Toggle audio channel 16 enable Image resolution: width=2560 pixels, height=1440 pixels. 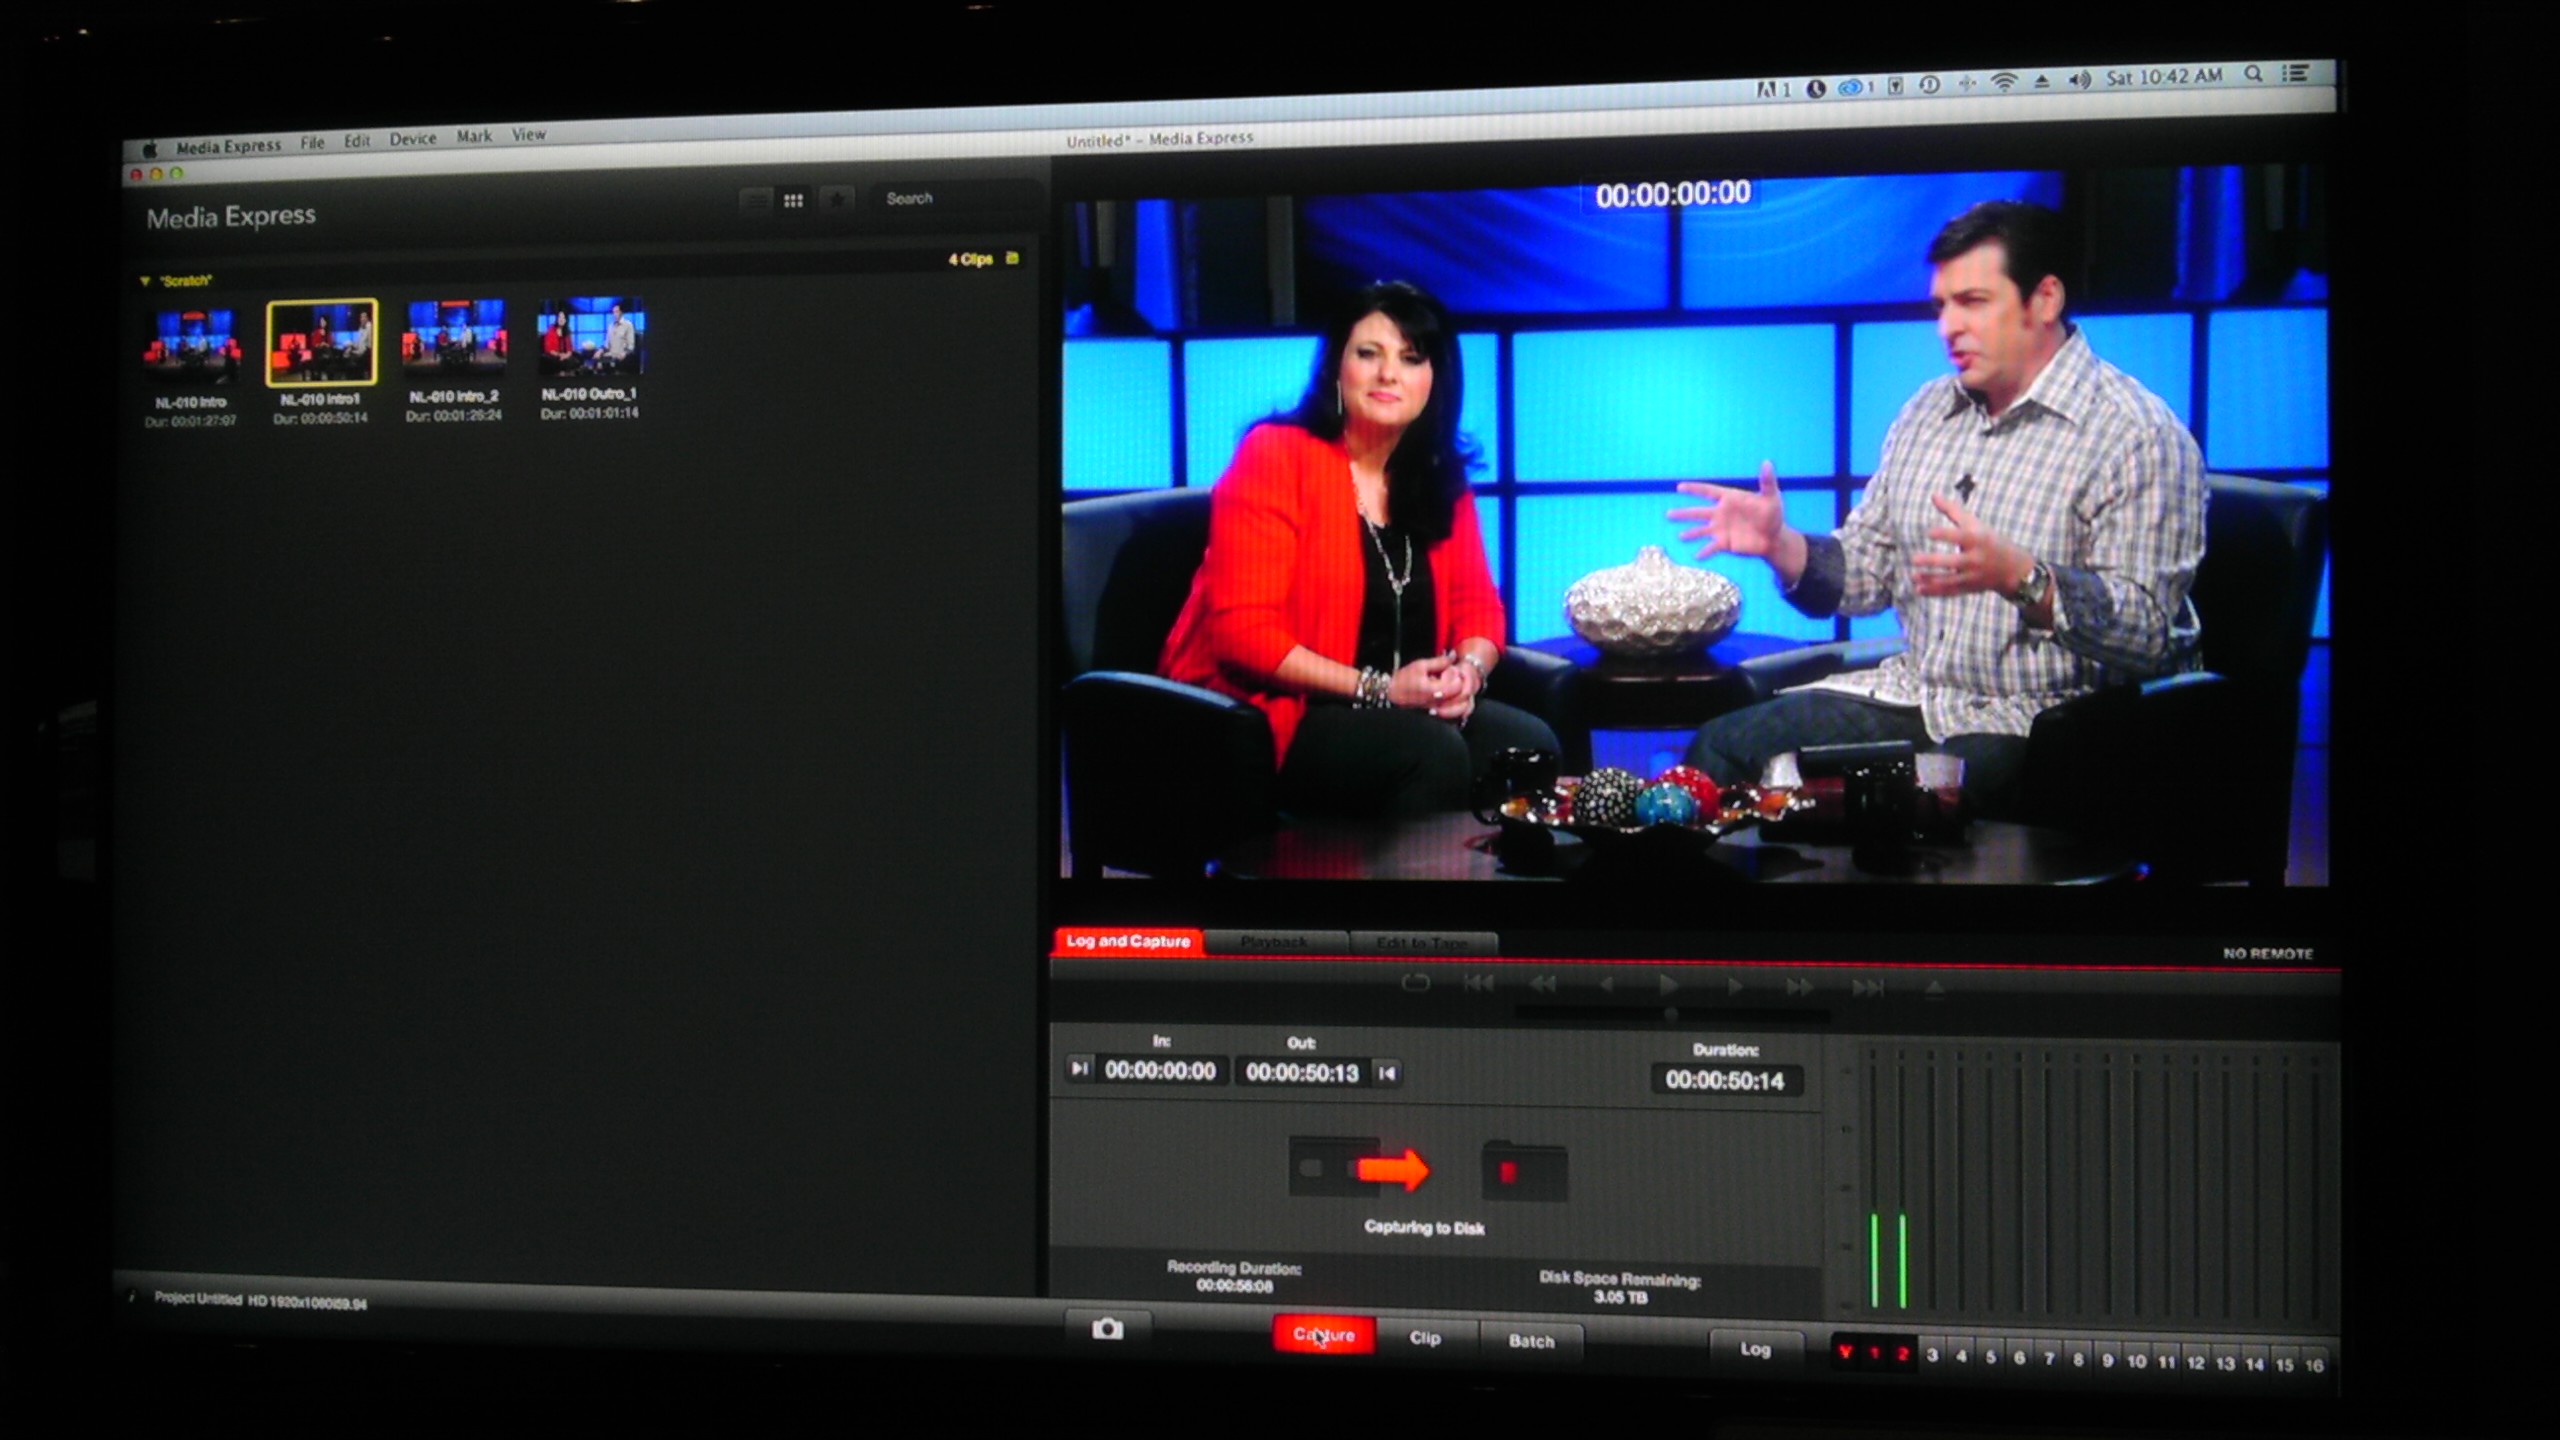click(2314, 1365)
